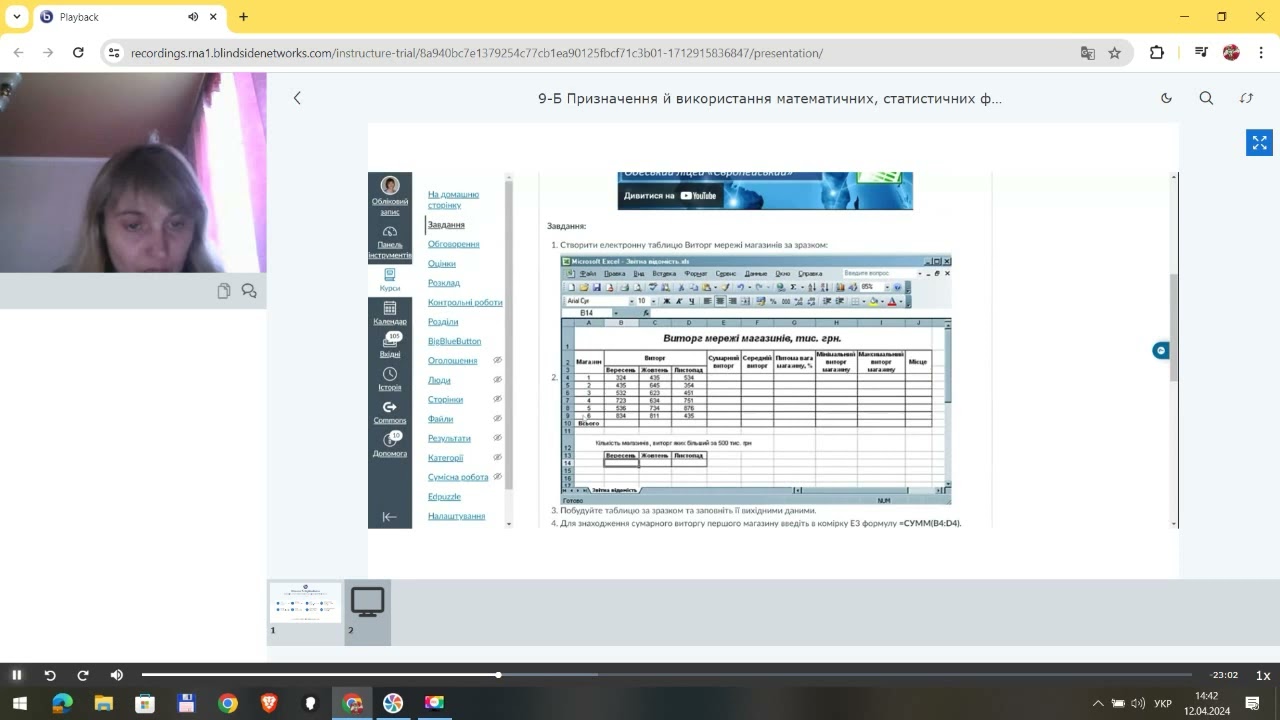Open the 1x playback speed menu

[1263, 675]
